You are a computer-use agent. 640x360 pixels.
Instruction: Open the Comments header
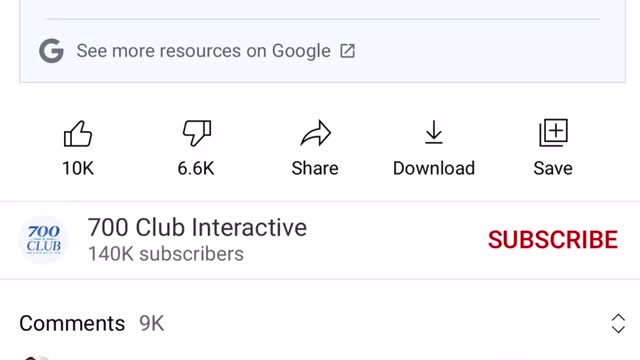coord(72,324)
